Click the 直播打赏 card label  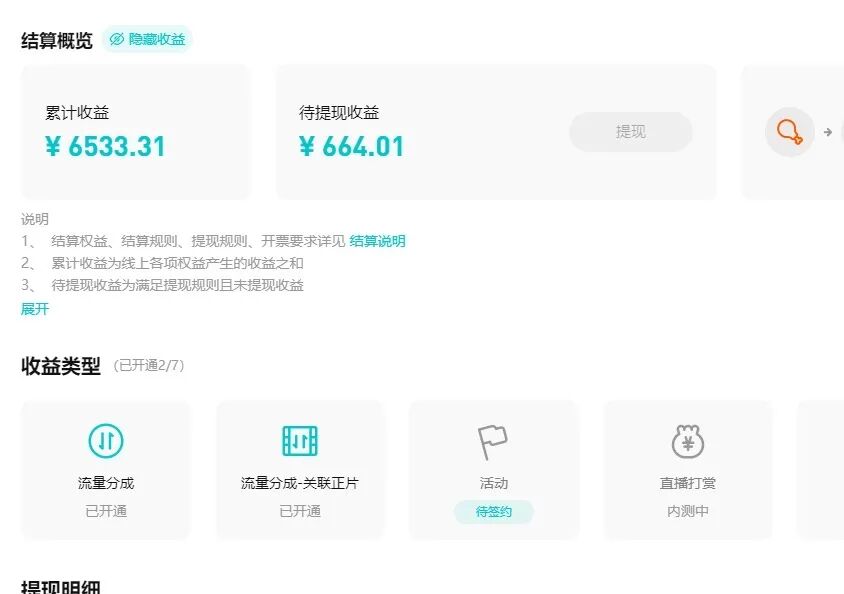[x=687, y=483]
